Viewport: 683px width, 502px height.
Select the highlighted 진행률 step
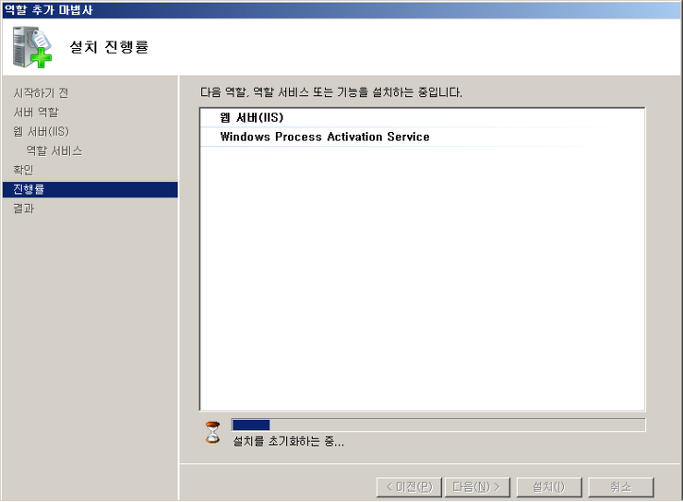point(90,190)
